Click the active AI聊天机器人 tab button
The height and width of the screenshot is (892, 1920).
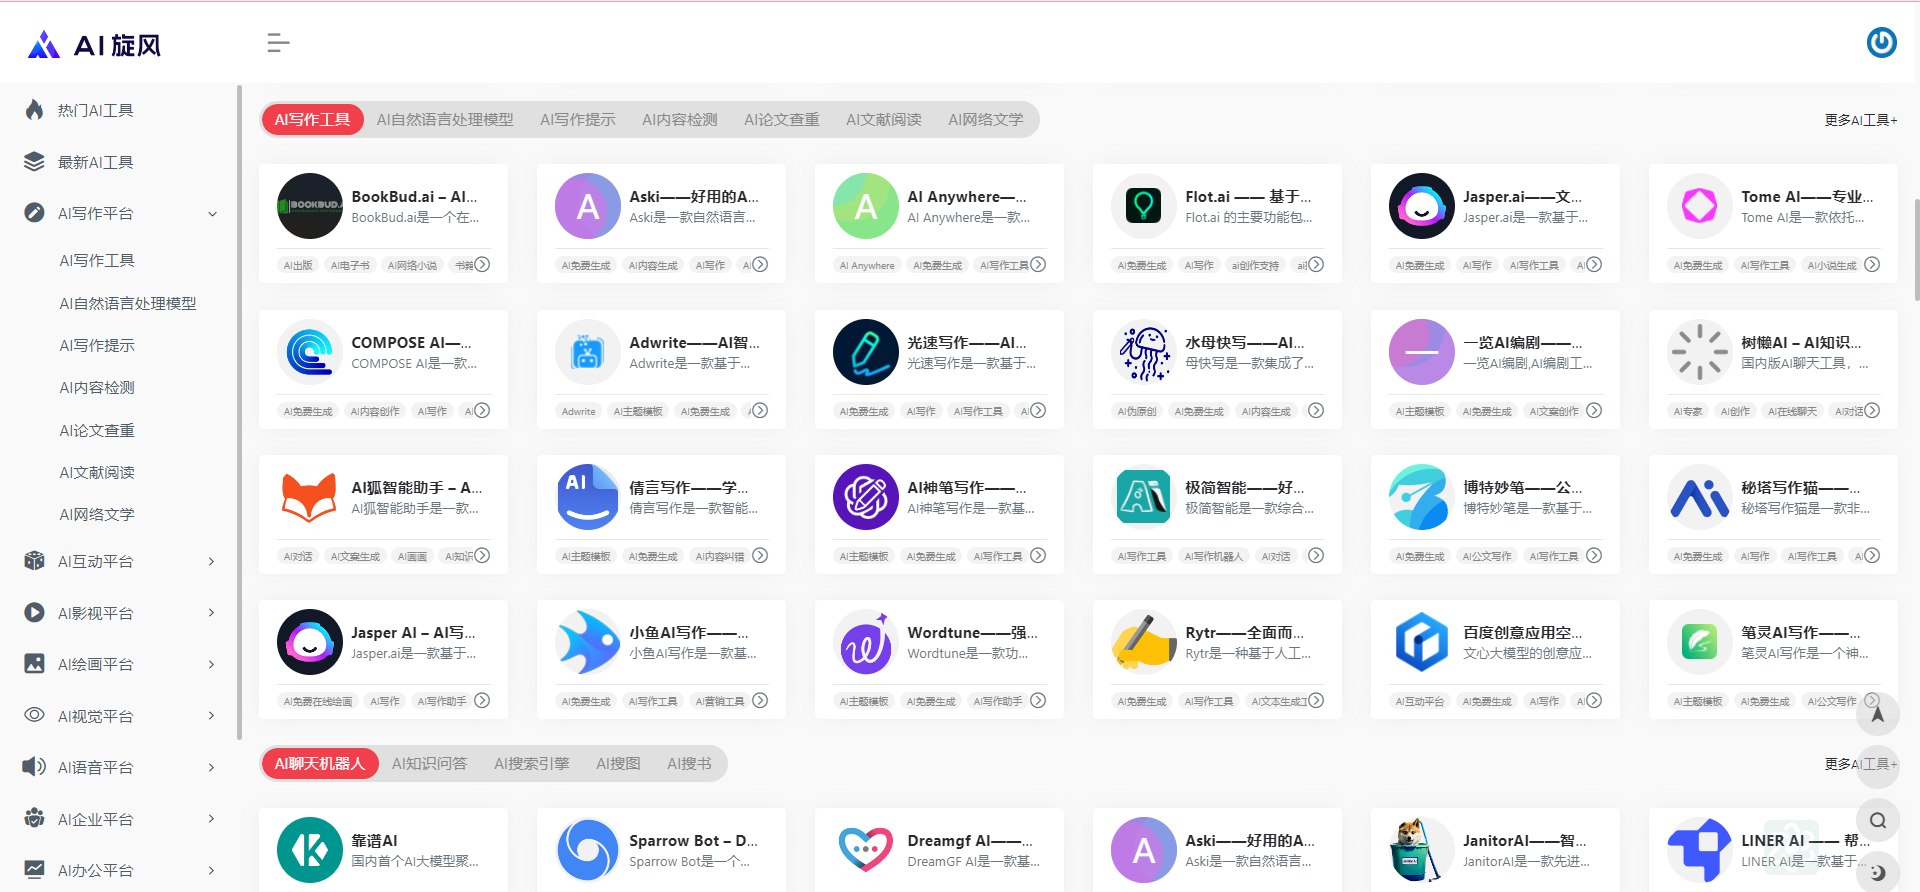coord(320,764)
